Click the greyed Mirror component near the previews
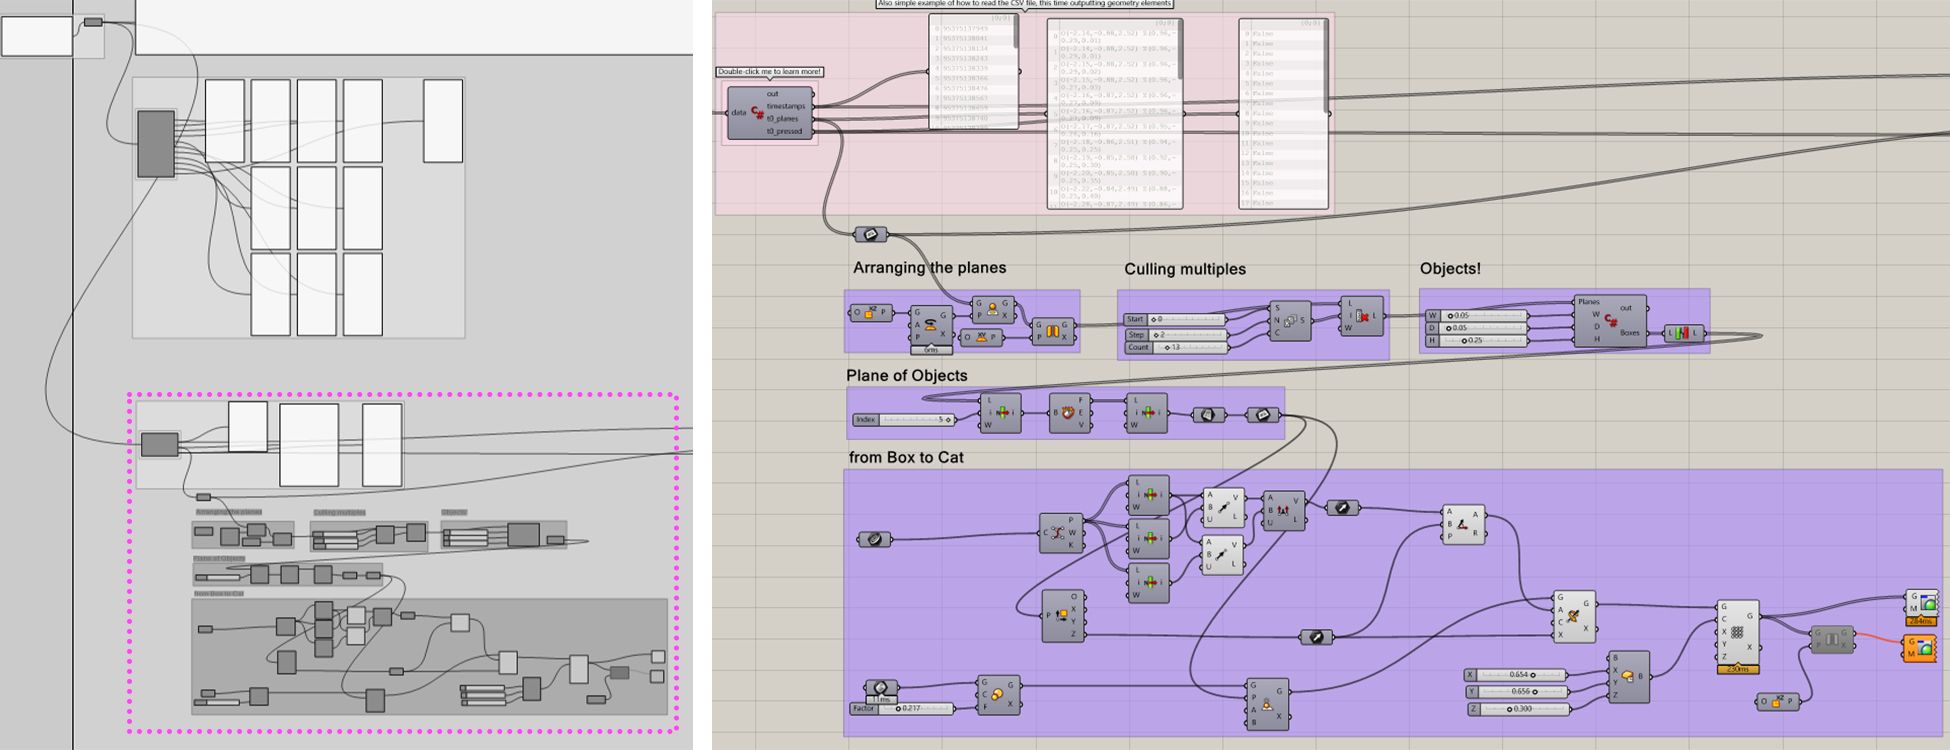 pos(1832,639)
